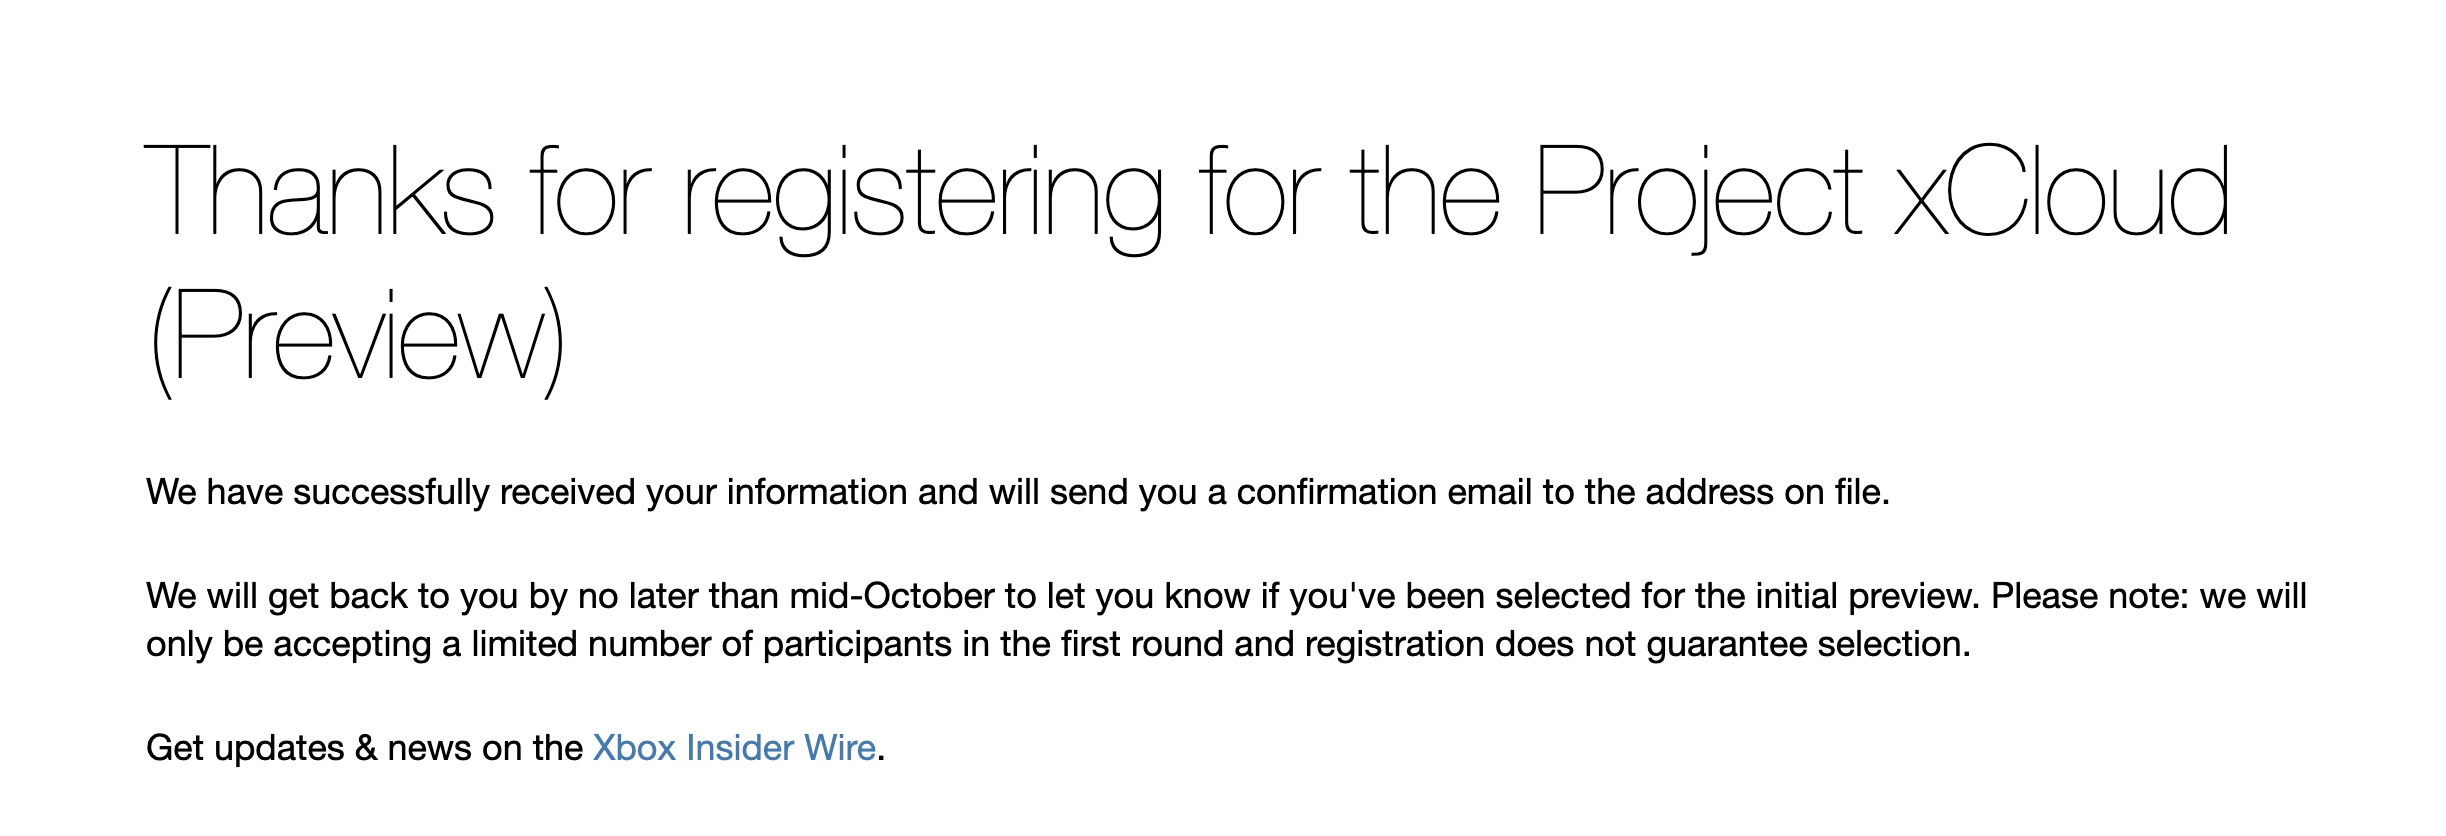2446x836 pixels.
Task: Click the phrase 'address on file'
Action: pos(1764,492)
